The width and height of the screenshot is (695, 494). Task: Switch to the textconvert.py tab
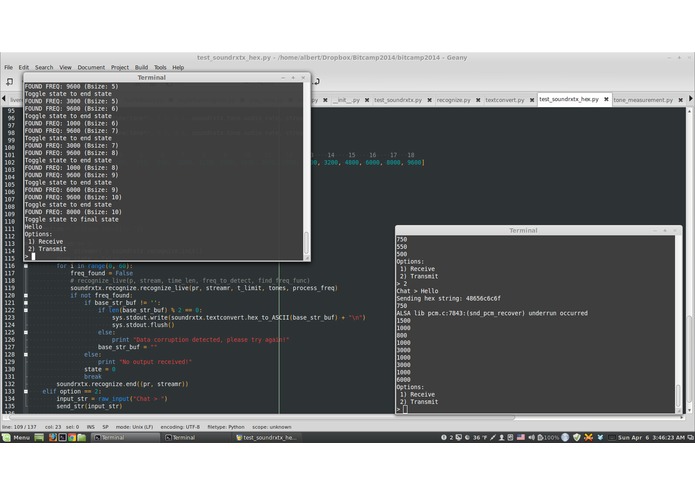[x=504, y=100]
